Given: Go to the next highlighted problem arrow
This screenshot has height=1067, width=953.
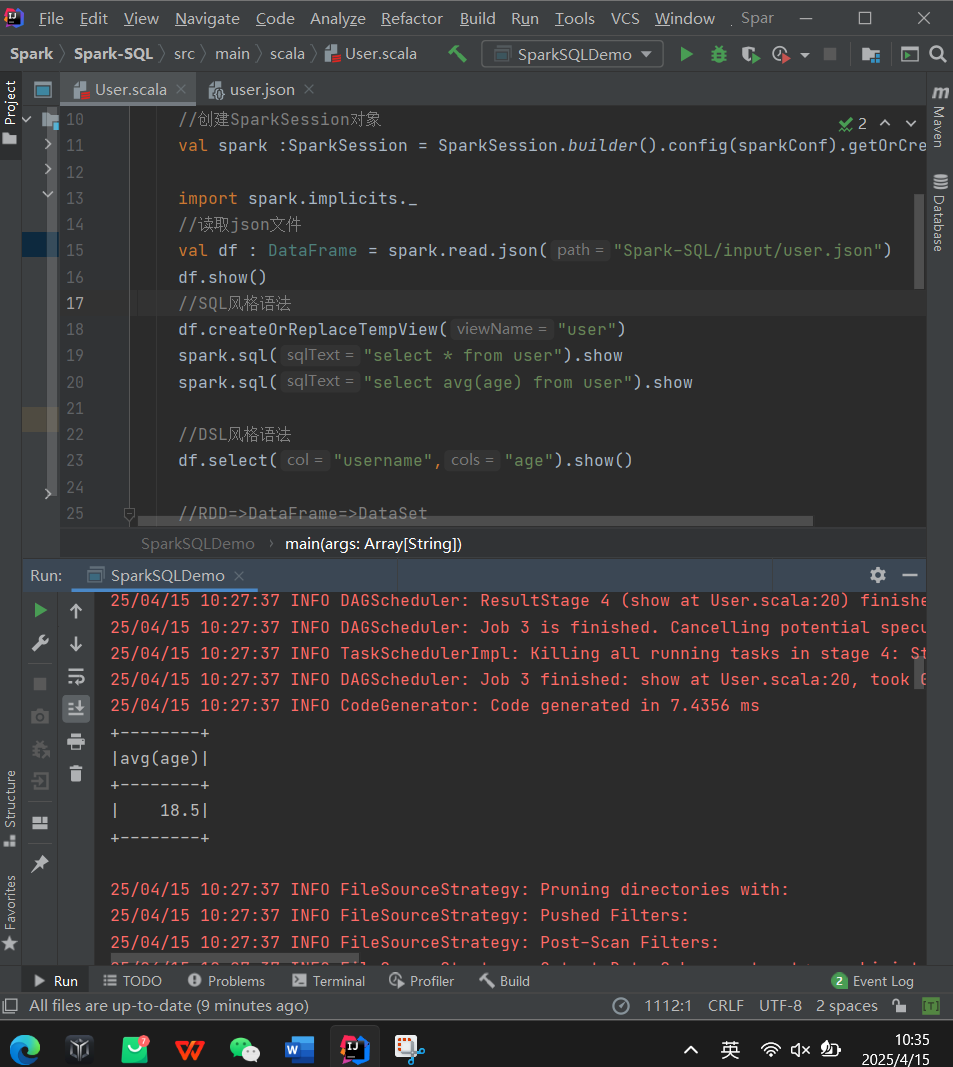Looking at the screenshot, I should coord(911,123).
